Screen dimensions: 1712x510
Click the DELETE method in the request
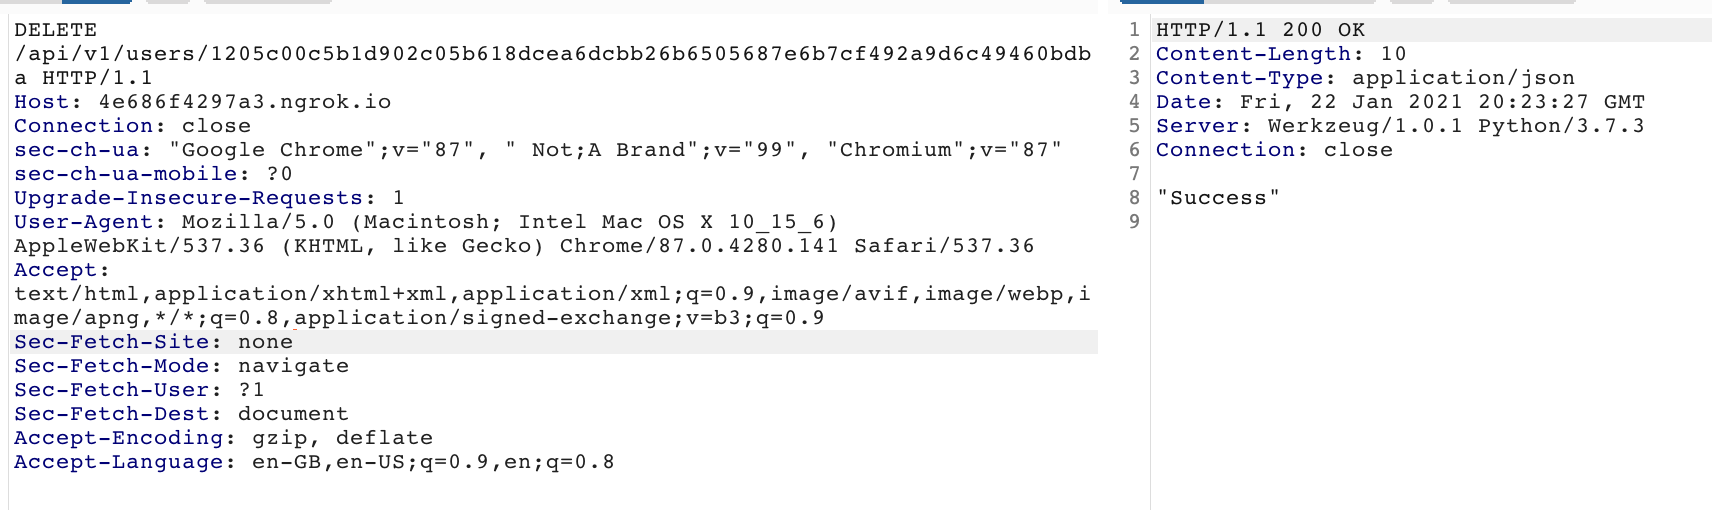[x=55, y=30]
